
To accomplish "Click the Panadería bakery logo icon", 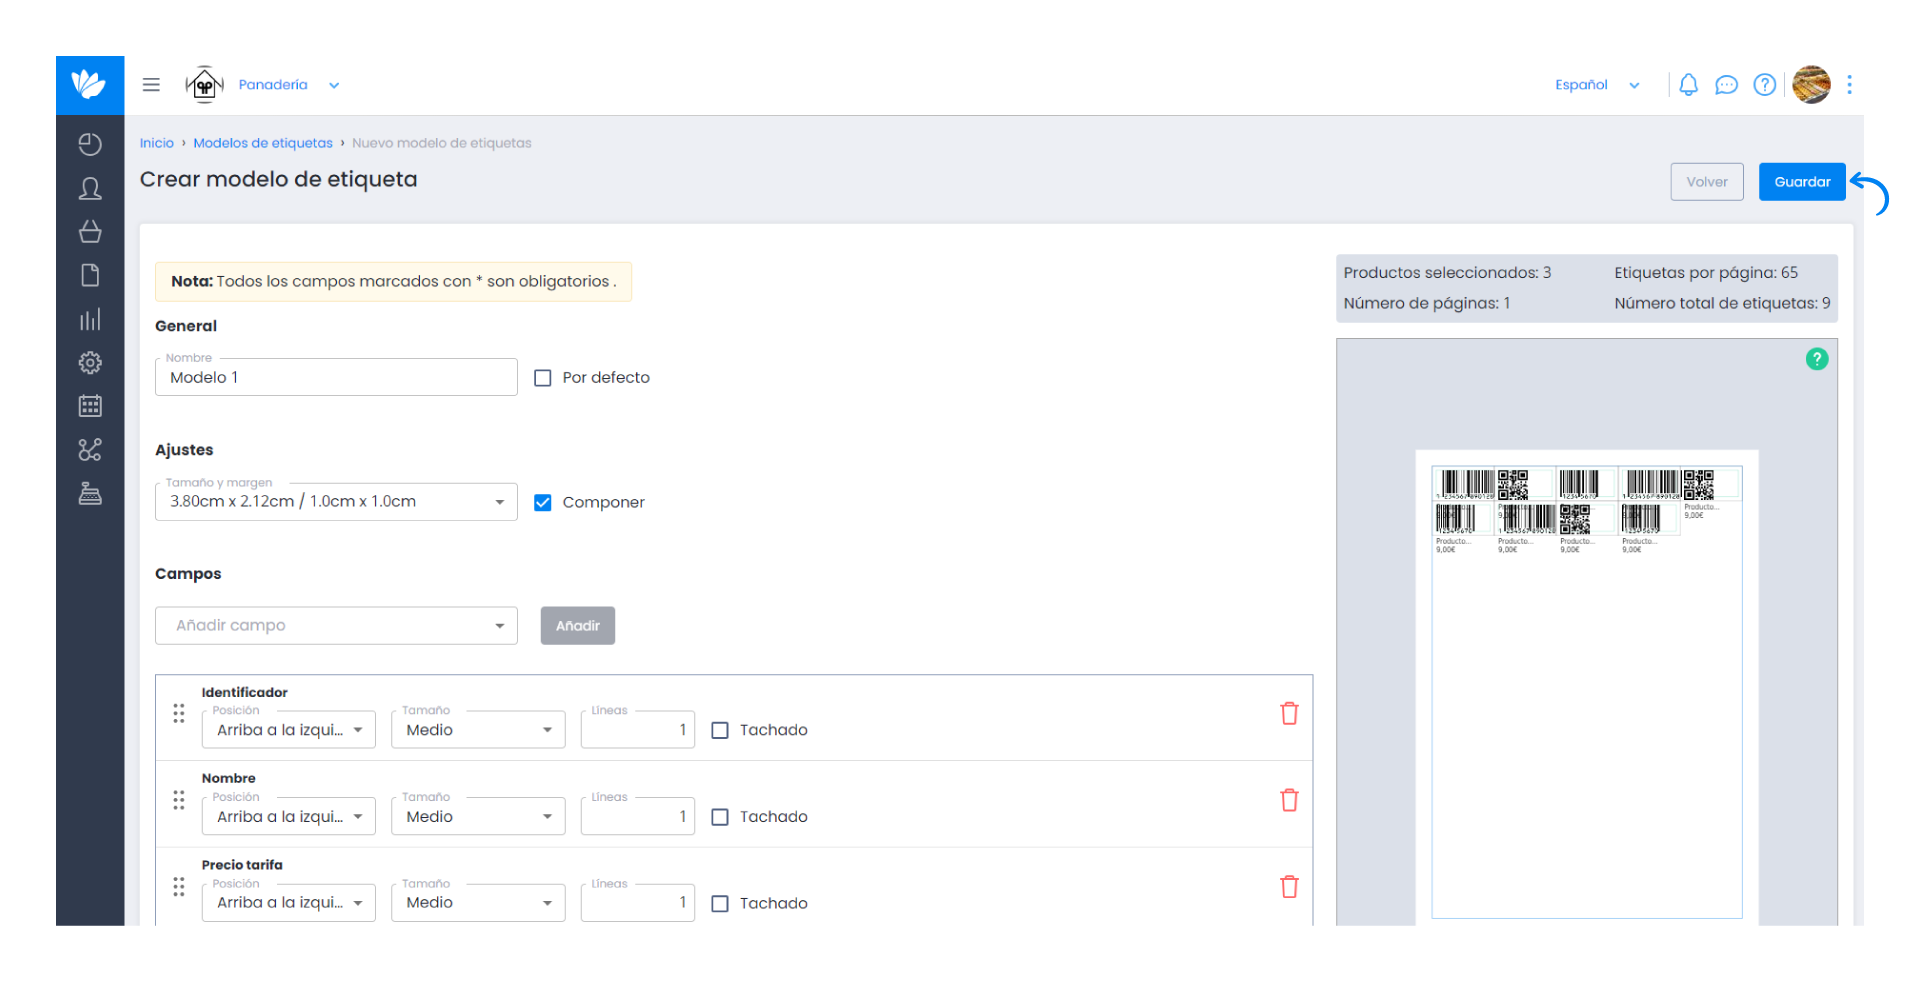I will pos(204,85).
